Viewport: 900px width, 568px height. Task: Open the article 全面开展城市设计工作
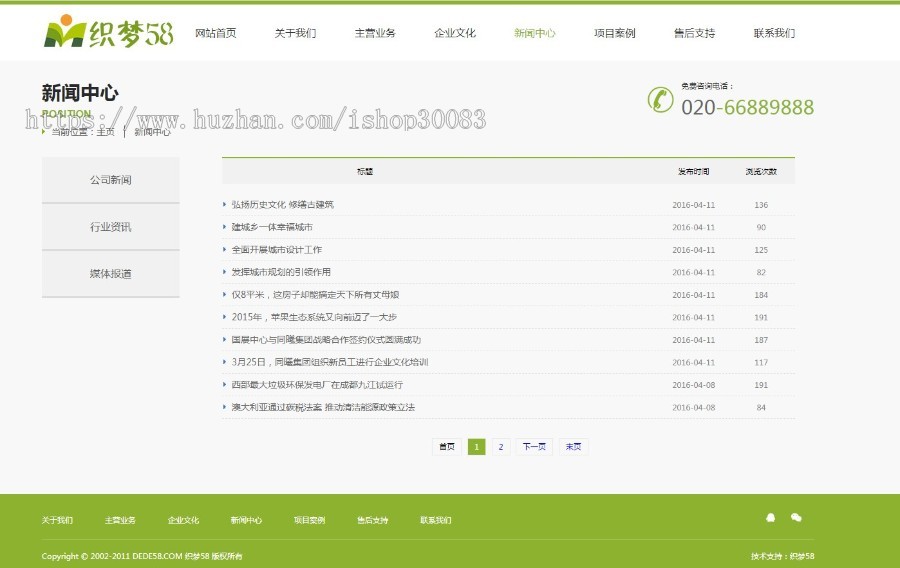coord(276,250)
